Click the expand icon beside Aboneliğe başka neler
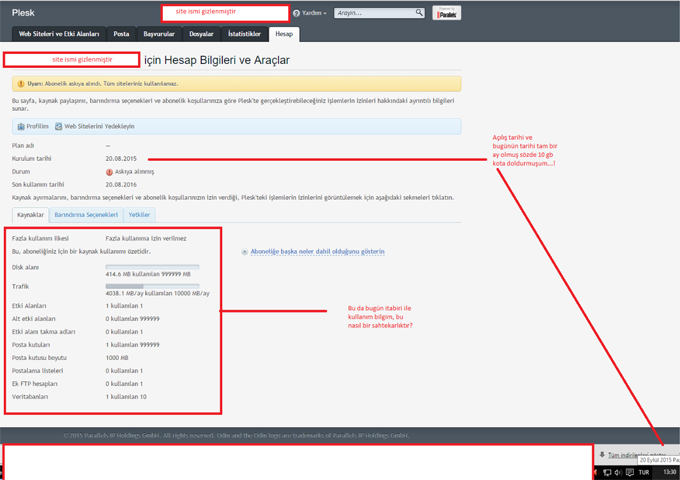The width and height of the screenshot is (680, 480). [x=245, y=251]
